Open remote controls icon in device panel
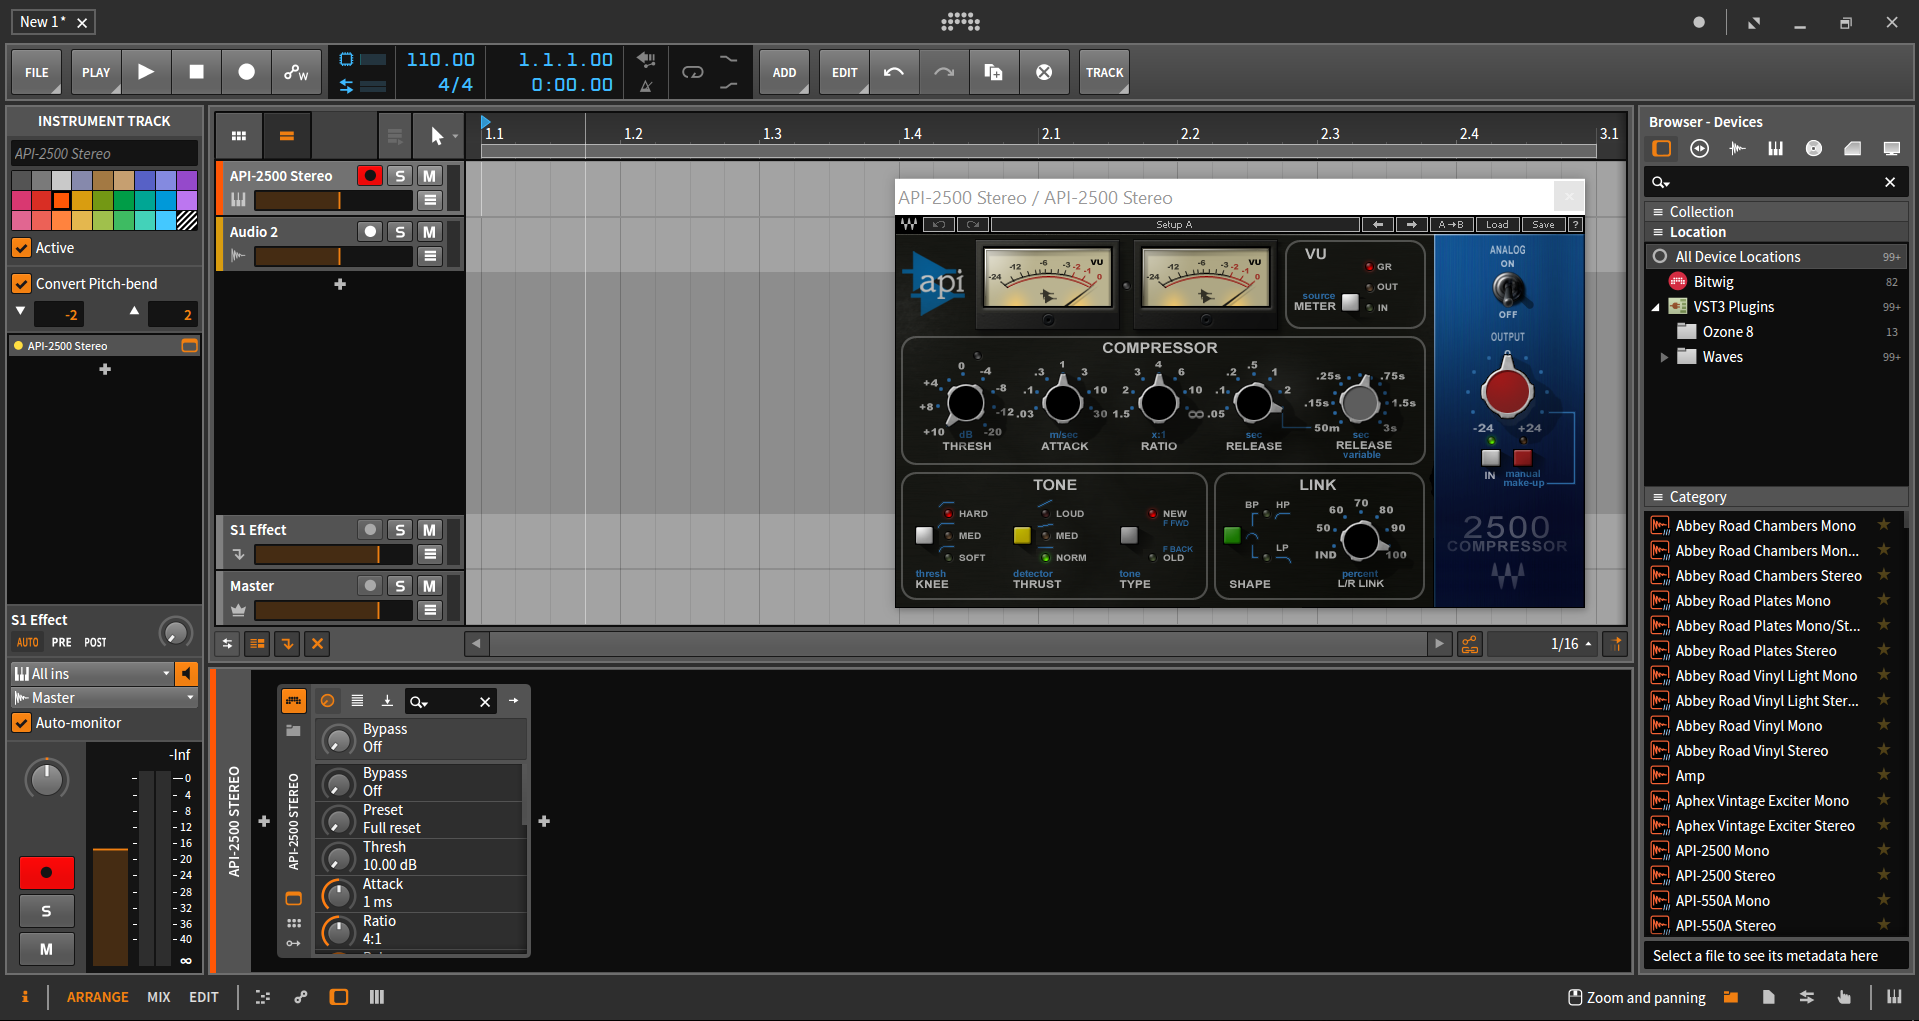 point(327,701)
